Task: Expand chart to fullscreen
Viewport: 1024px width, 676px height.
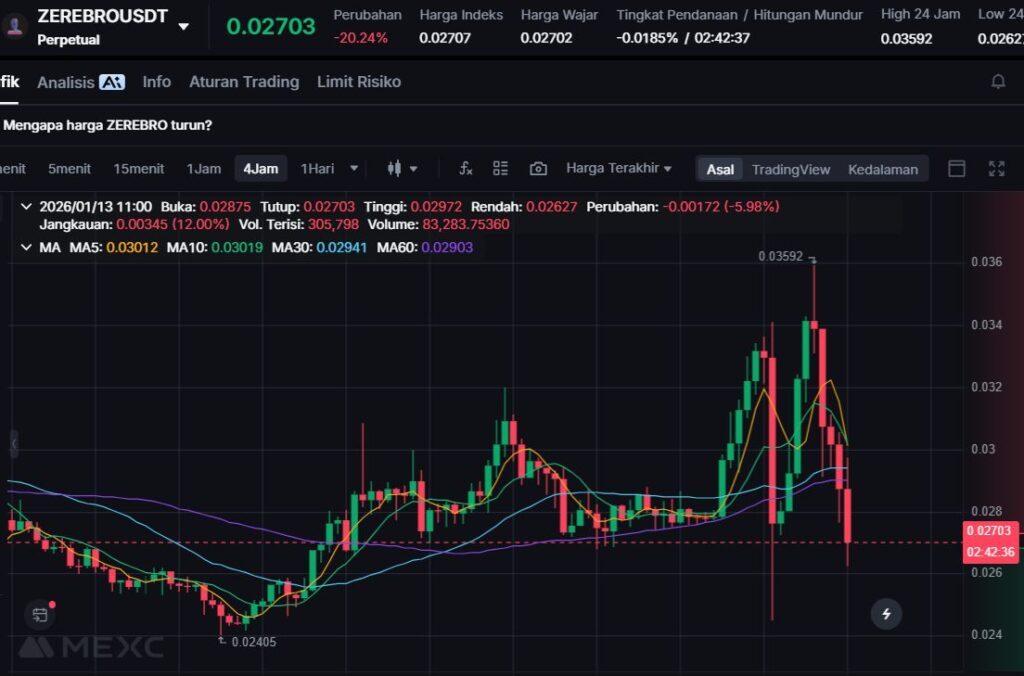Action: coord(996,169)
